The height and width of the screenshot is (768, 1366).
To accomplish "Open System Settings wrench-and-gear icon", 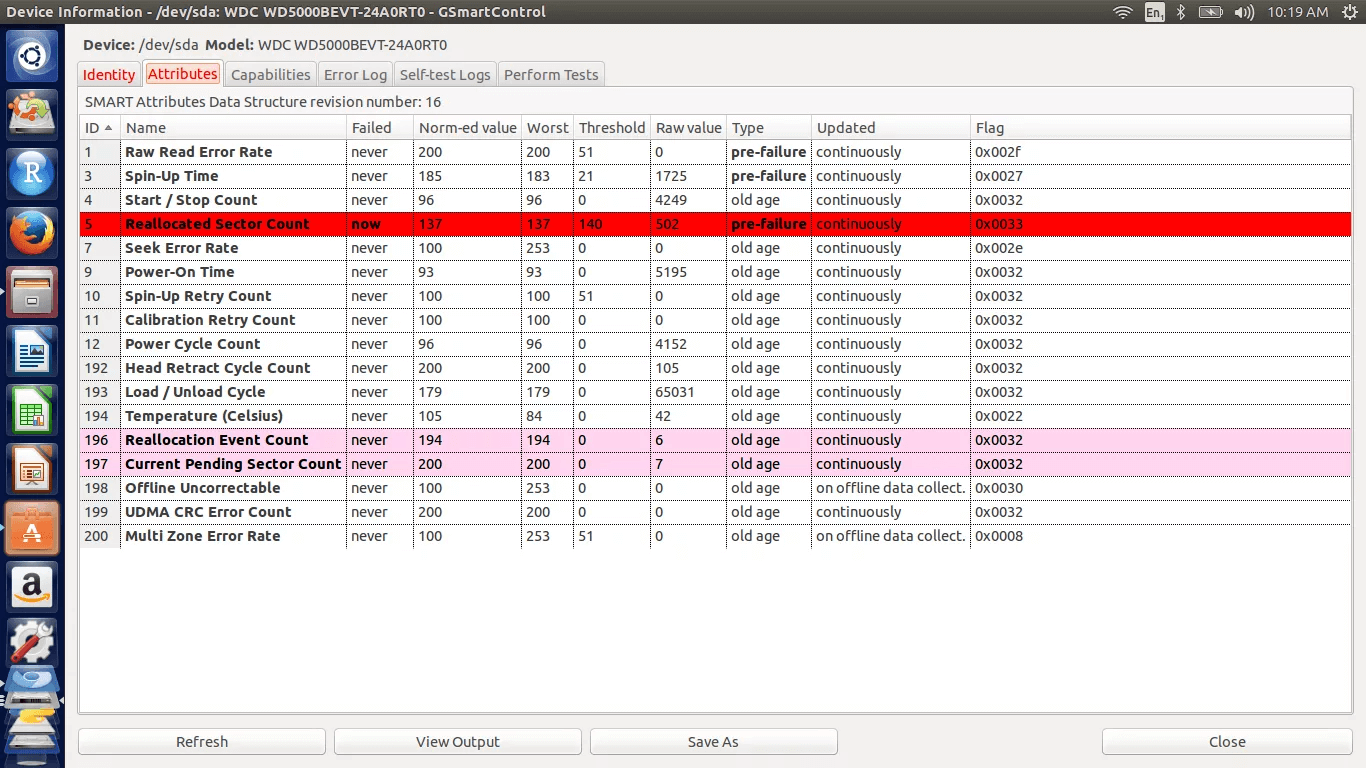I will point(32,643).
